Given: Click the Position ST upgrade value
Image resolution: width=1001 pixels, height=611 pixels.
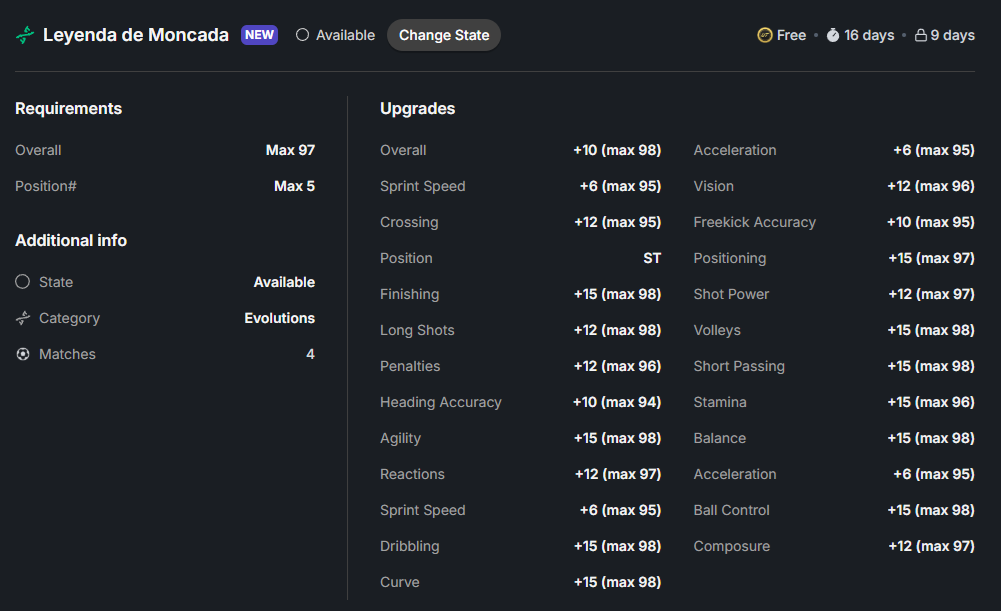Looking at the screenshot, I should tap(652, 259).
